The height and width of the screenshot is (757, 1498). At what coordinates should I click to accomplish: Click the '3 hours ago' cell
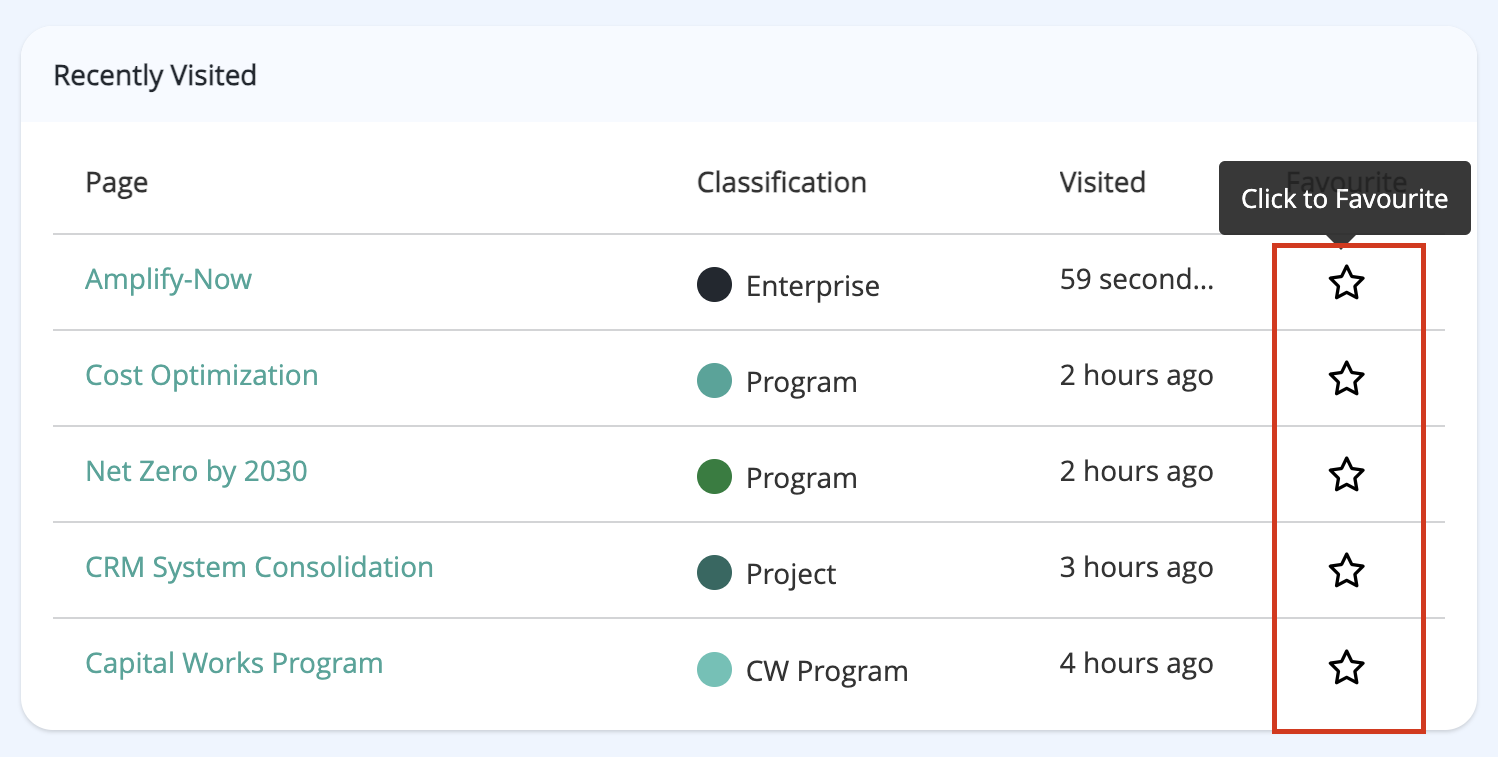[1137, 567]
